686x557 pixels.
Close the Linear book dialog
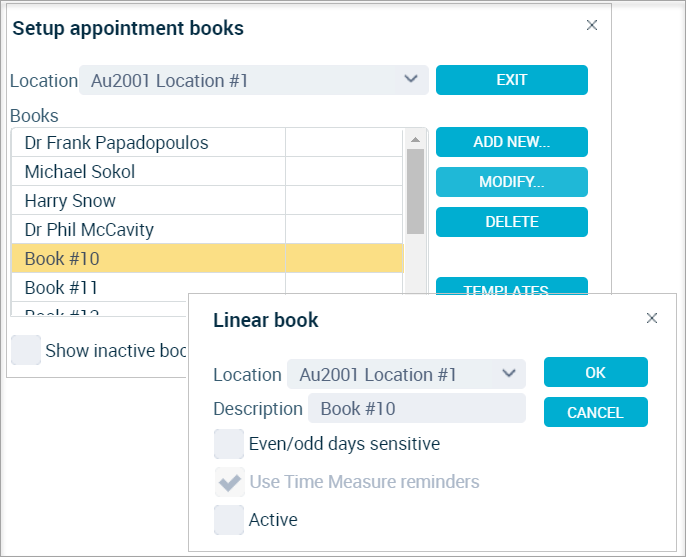(x=651, y=318)
